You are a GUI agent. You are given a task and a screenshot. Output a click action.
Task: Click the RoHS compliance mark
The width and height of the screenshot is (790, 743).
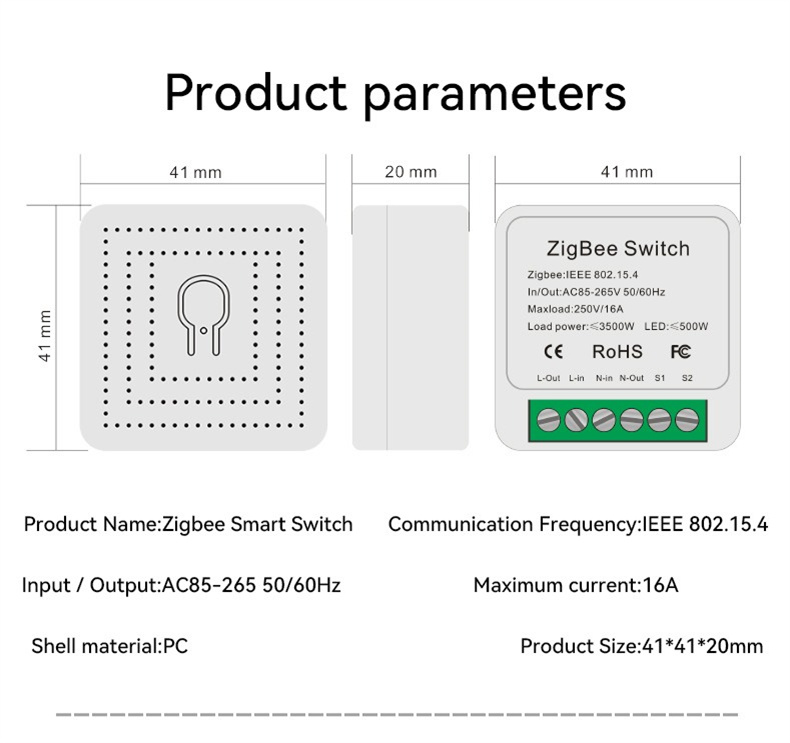coord(617,352)
